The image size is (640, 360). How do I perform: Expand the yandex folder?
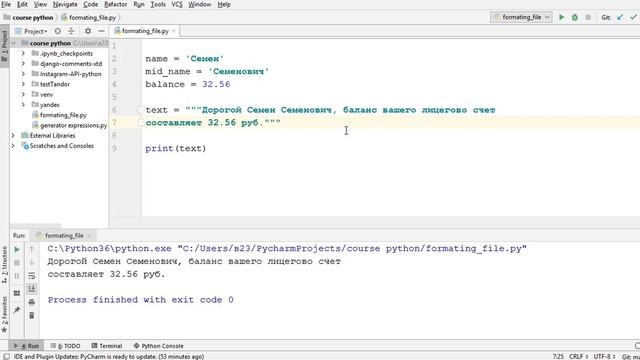(x=23, y=104)
